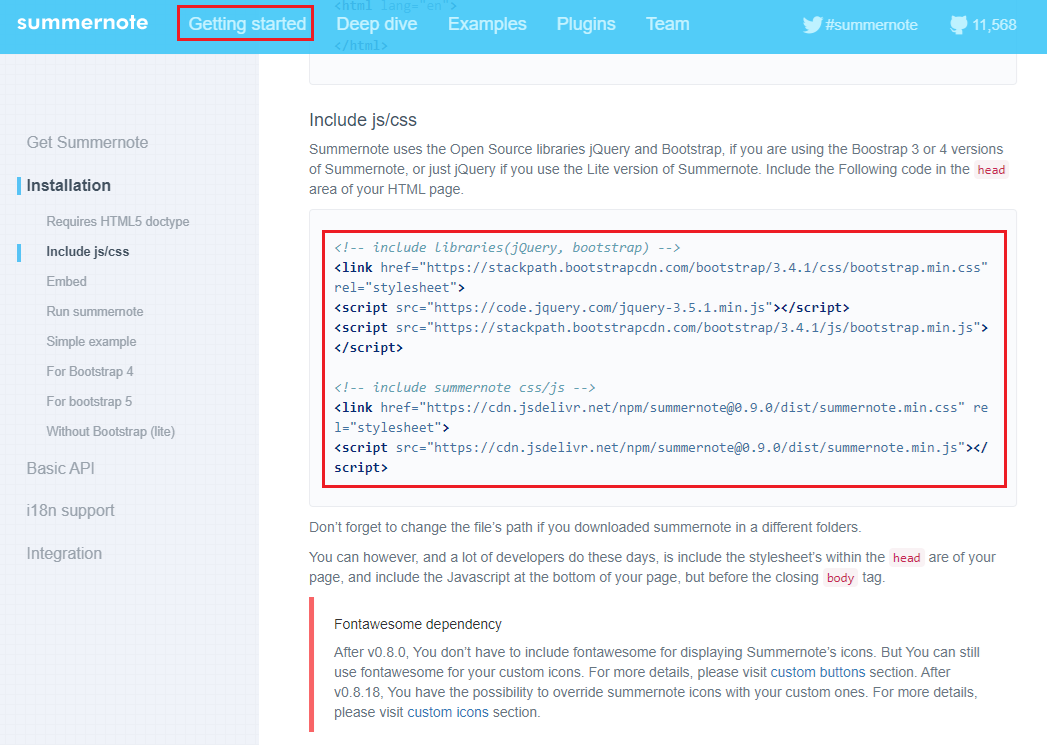
Task: Click the GitHub octocat icon
Action: click(x=958, y=25)
